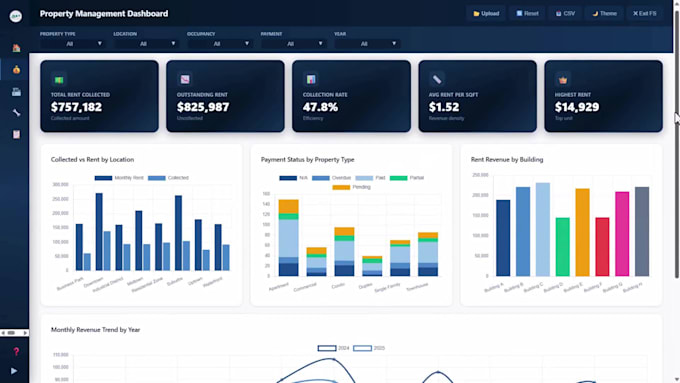Open the Location filter dropdown

146,44
